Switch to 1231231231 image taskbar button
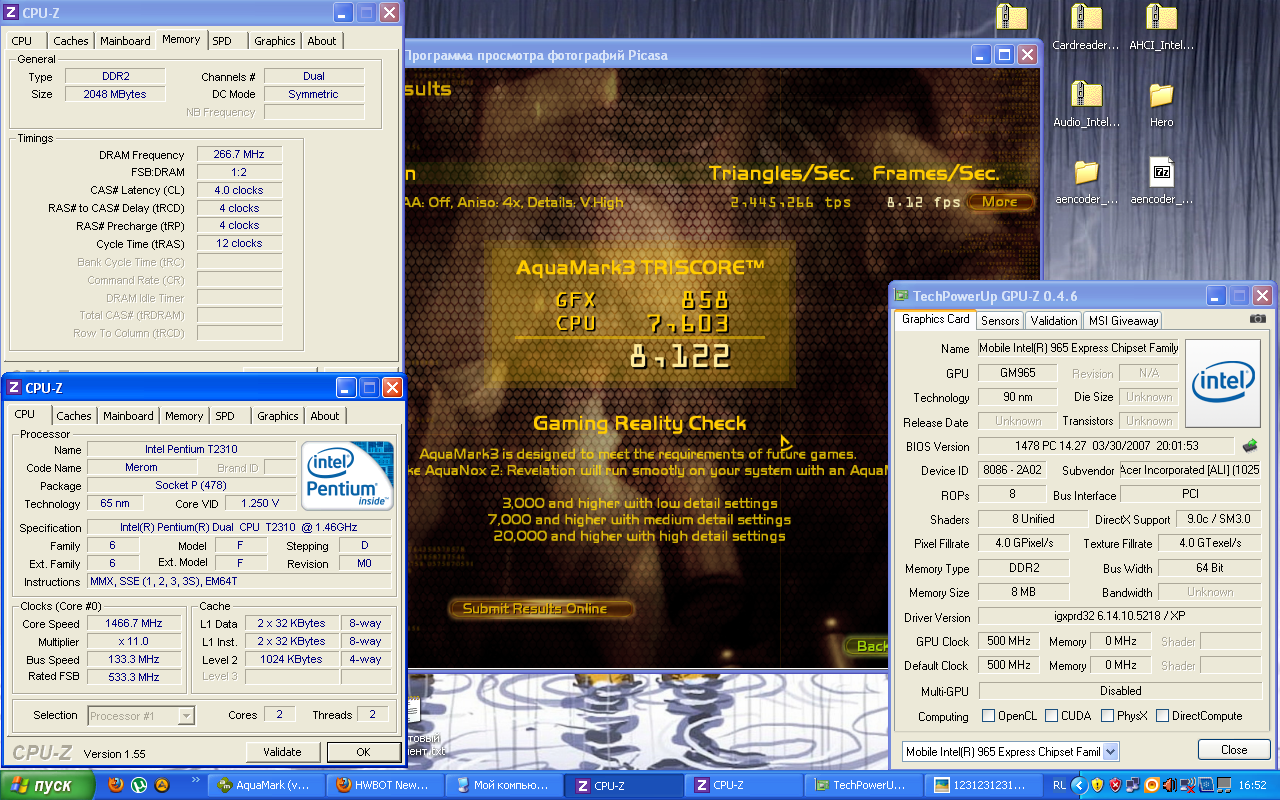The height and width of the screenshot is (800, 1280). coord(981,785)
